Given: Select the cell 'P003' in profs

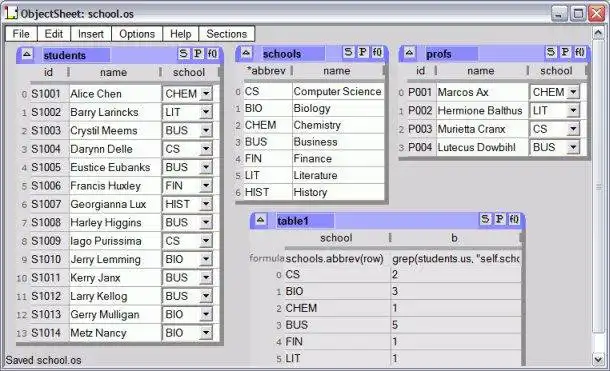Looking at the screenshot, I should [421, 129].
